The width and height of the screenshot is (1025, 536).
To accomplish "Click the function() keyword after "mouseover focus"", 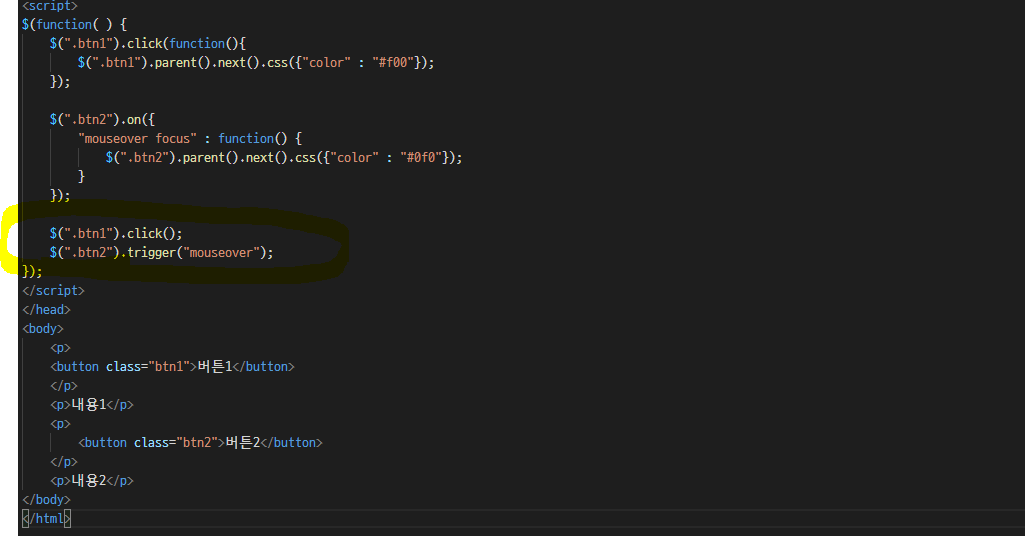I will tap(252, 139).
